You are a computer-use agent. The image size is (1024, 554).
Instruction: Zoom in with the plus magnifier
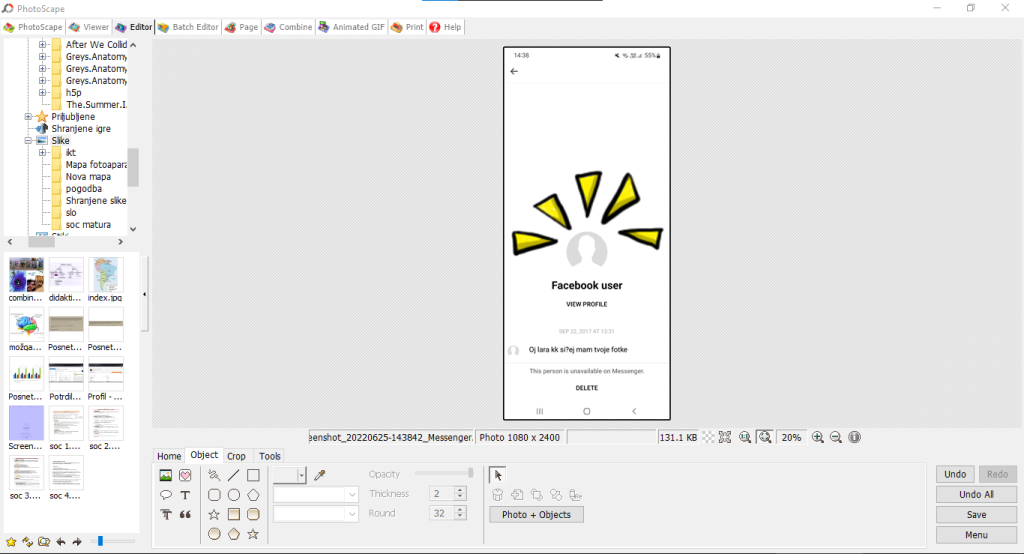pos(817,437)
